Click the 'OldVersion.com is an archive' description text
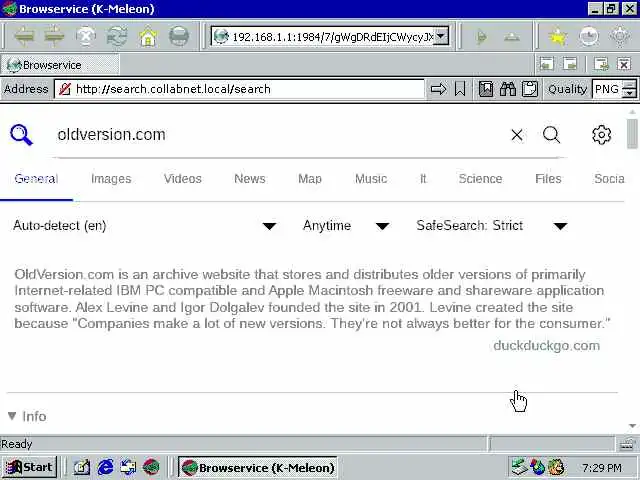This screenshot has height=480, width=640. pos(312,299)
